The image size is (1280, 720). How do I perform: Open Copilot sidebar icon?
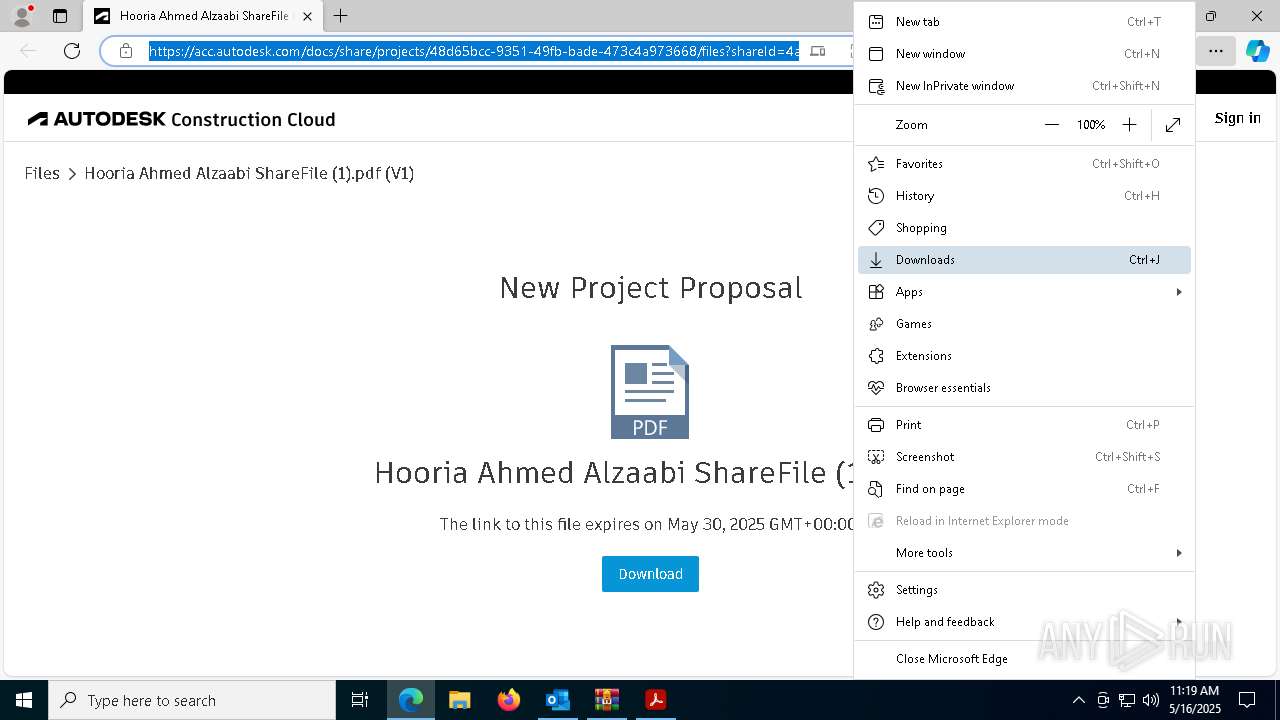[x=1257, y=51]
